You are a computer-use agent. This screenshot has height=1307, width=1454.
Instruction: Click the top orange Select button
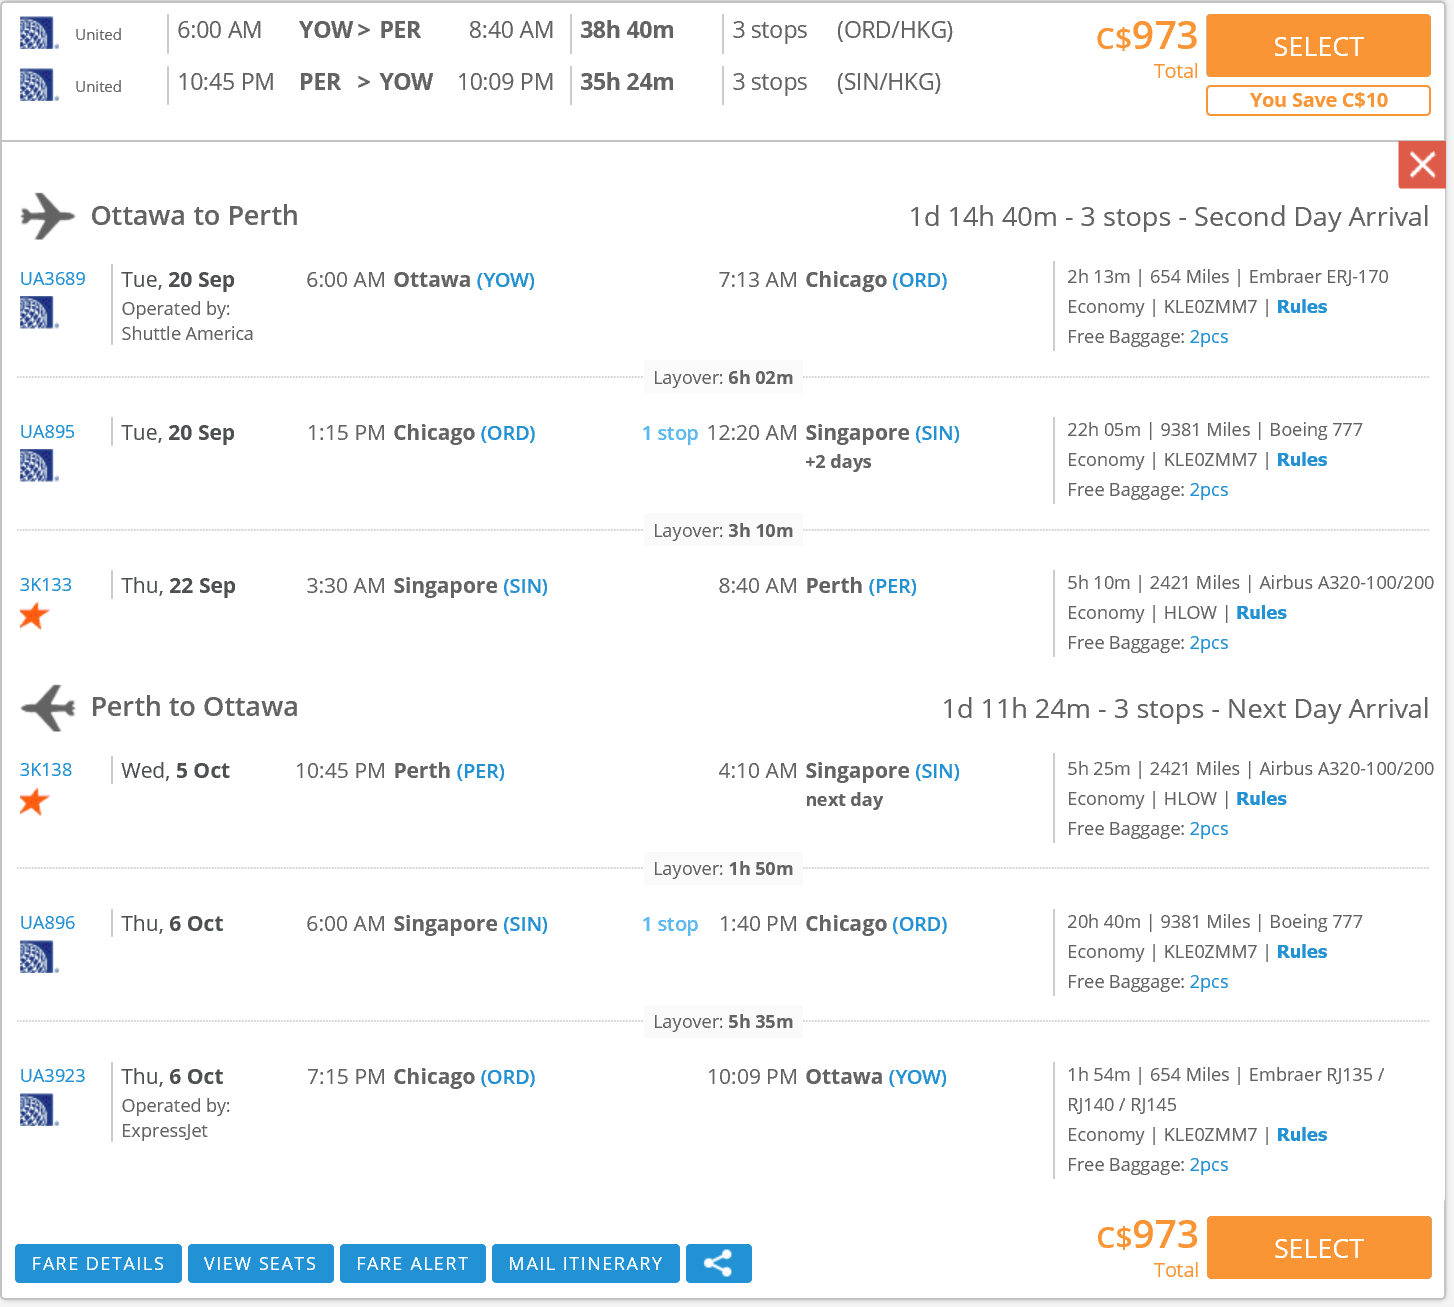coord(1318,46)
